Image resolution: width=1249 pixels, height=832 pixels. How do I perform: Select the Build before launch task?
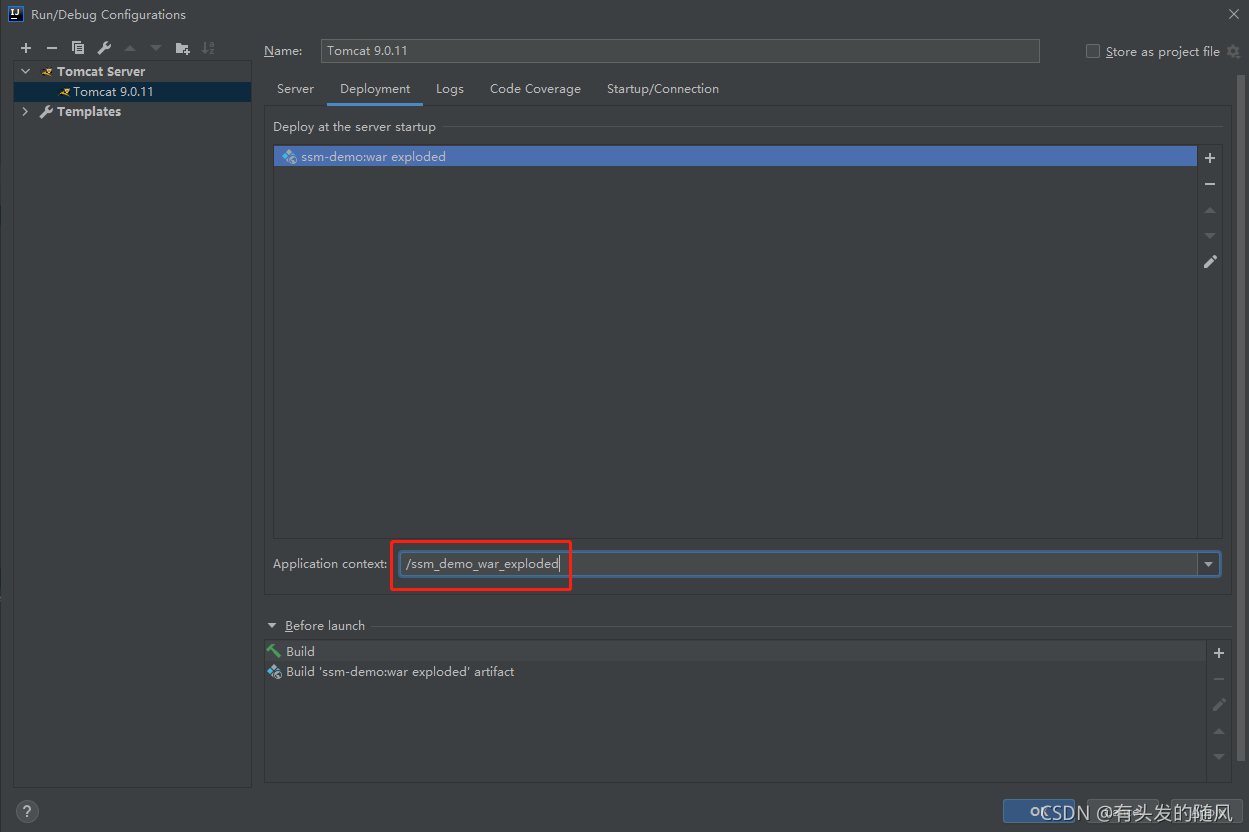point(735,651)
